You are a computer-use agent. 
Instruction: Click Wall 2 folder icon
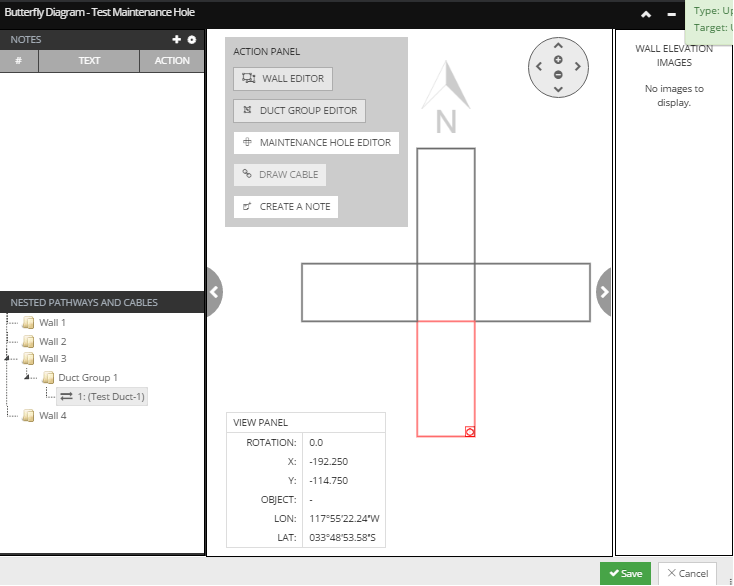(x=29, y=342)
